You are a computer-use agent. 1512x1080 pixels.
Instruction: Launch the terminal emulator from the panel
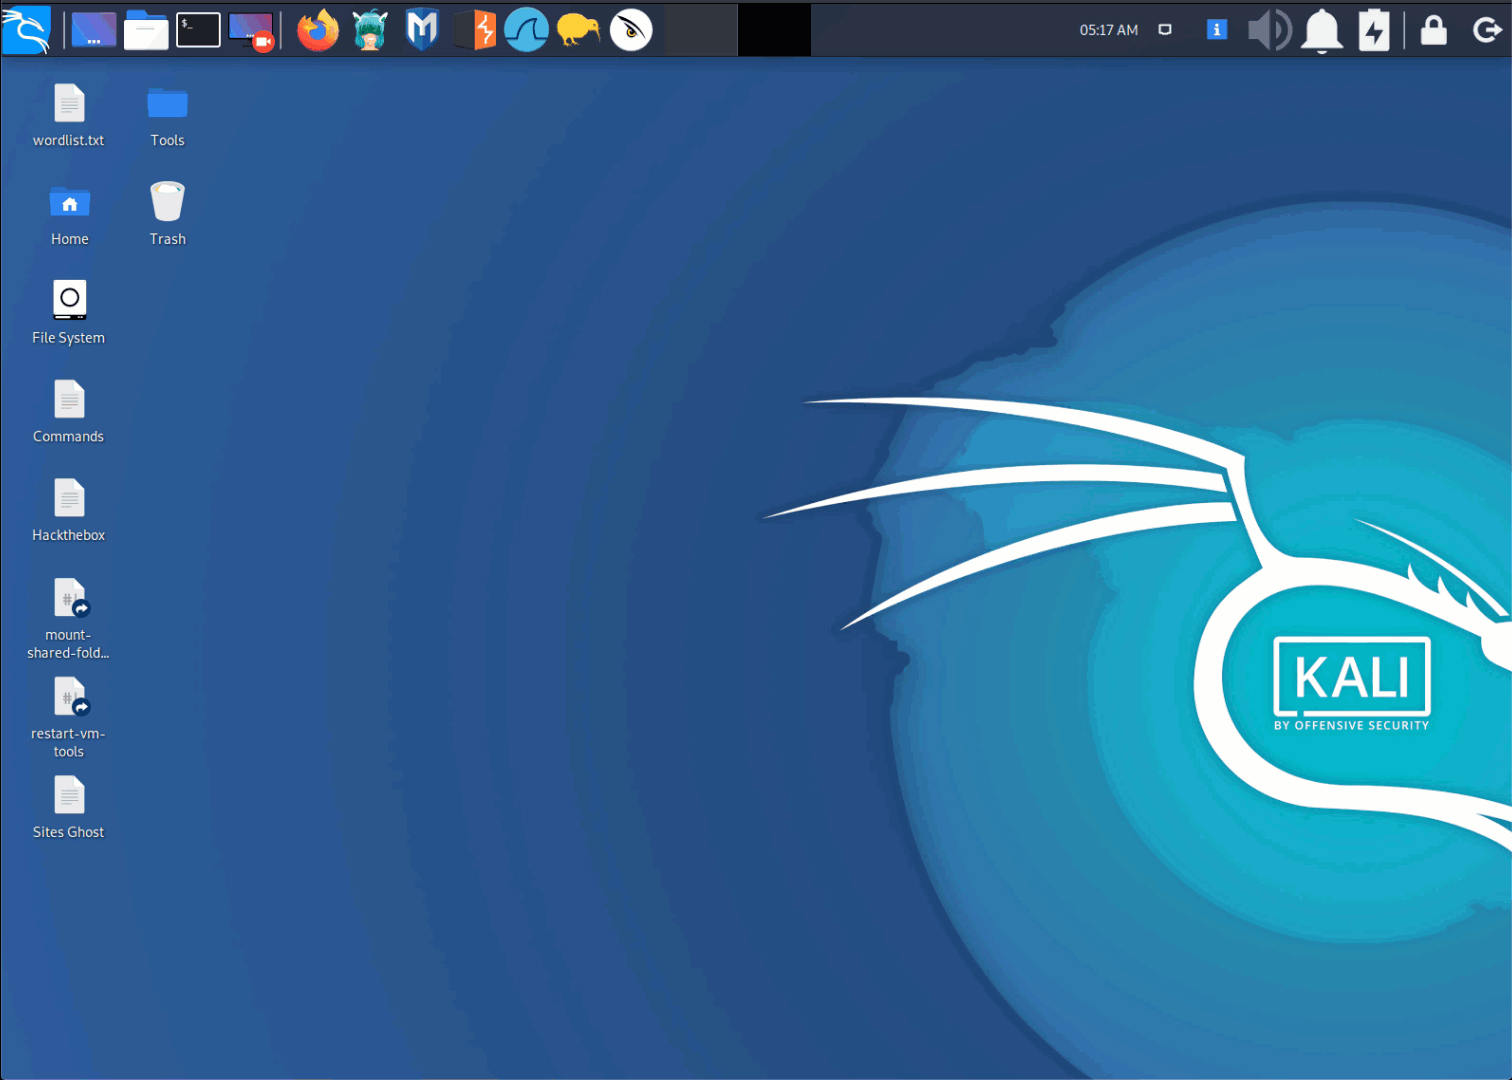click(198, 30)
